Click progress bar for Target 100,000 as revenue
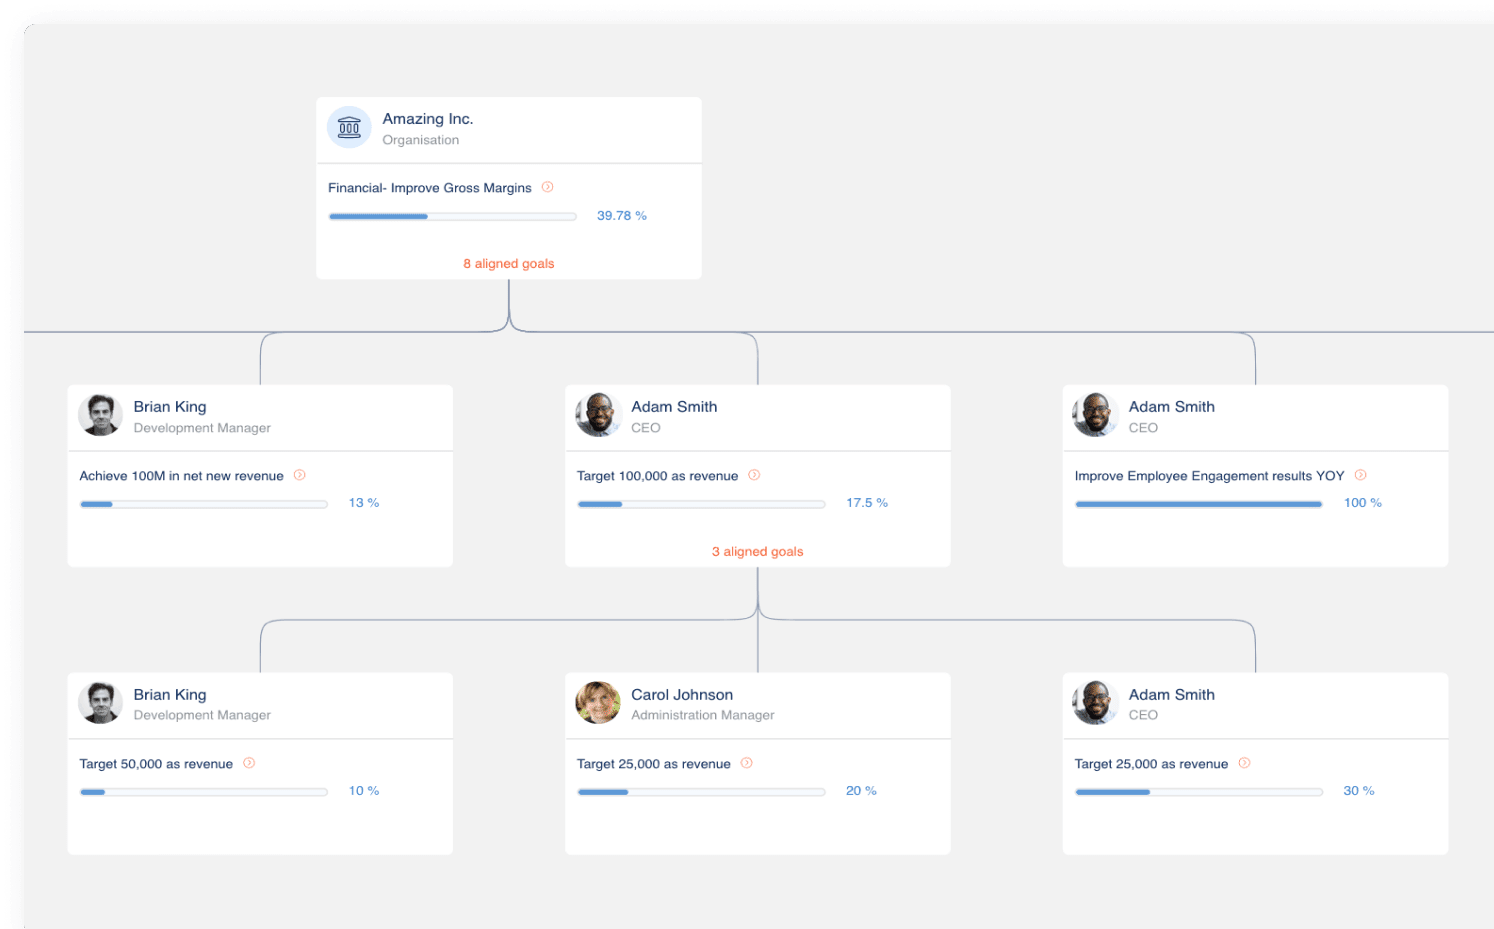Image resolution: width=1494 pixels, height=929 pixels. tap(701, 504)
